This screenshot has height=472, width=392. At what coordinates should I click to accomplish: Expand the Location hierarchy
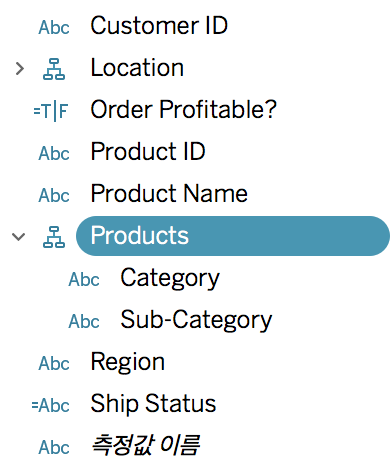[20, 69]
